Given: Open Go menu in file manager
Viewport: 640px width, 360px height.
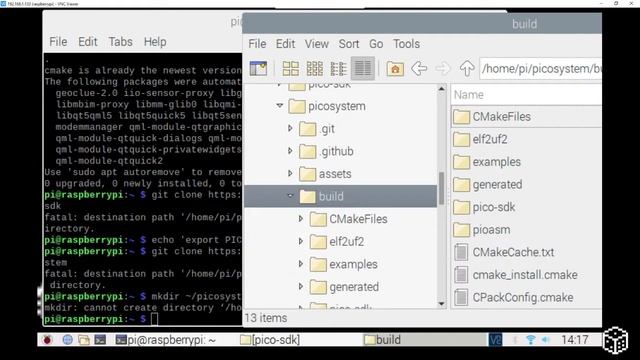Looking at the screenshot, I should pos(376,44).
